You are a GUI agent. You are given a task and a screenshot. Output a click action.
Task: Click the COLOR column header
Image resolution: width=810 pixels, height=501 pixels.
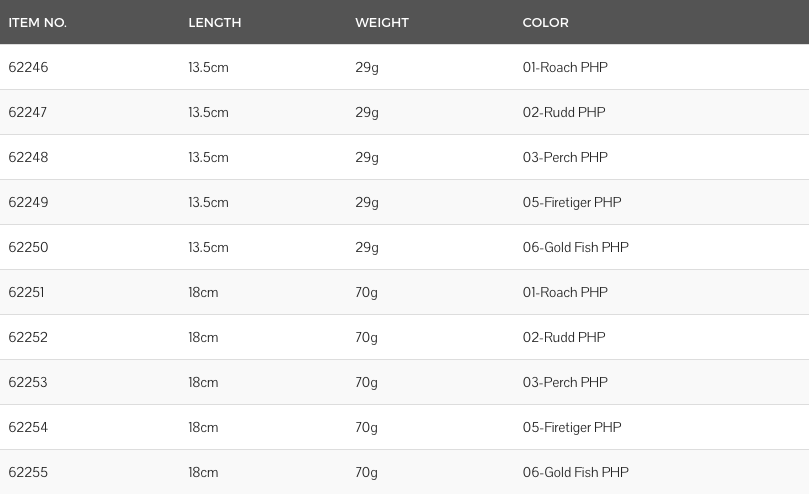(x=546, y=23)
